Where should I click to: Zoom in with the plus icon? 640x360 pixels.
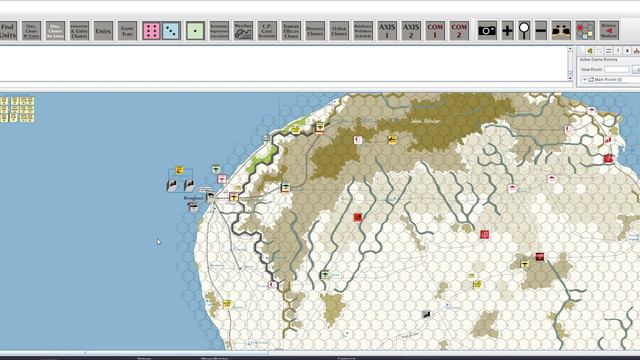coord(507,31)
